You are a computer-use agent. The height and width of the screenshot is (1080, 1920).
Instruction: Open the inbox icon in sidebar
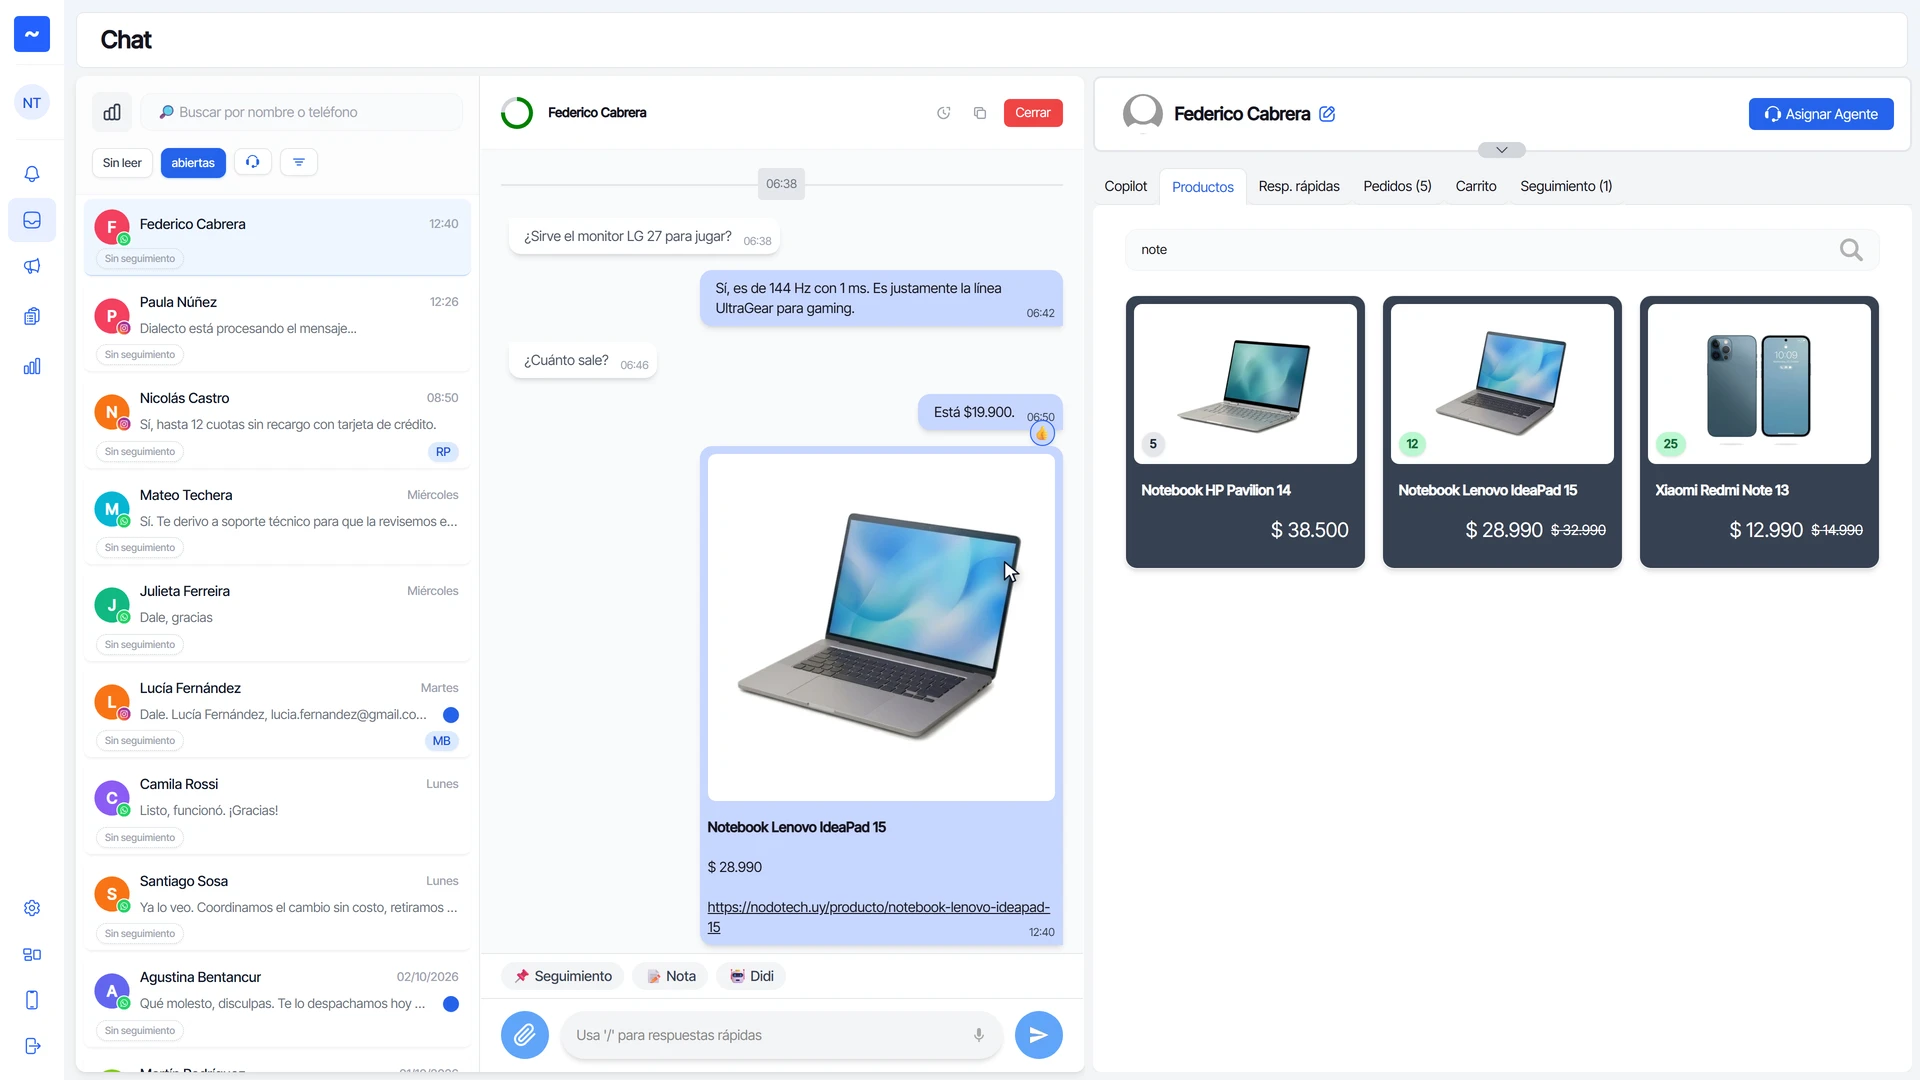tap(32, 220)
